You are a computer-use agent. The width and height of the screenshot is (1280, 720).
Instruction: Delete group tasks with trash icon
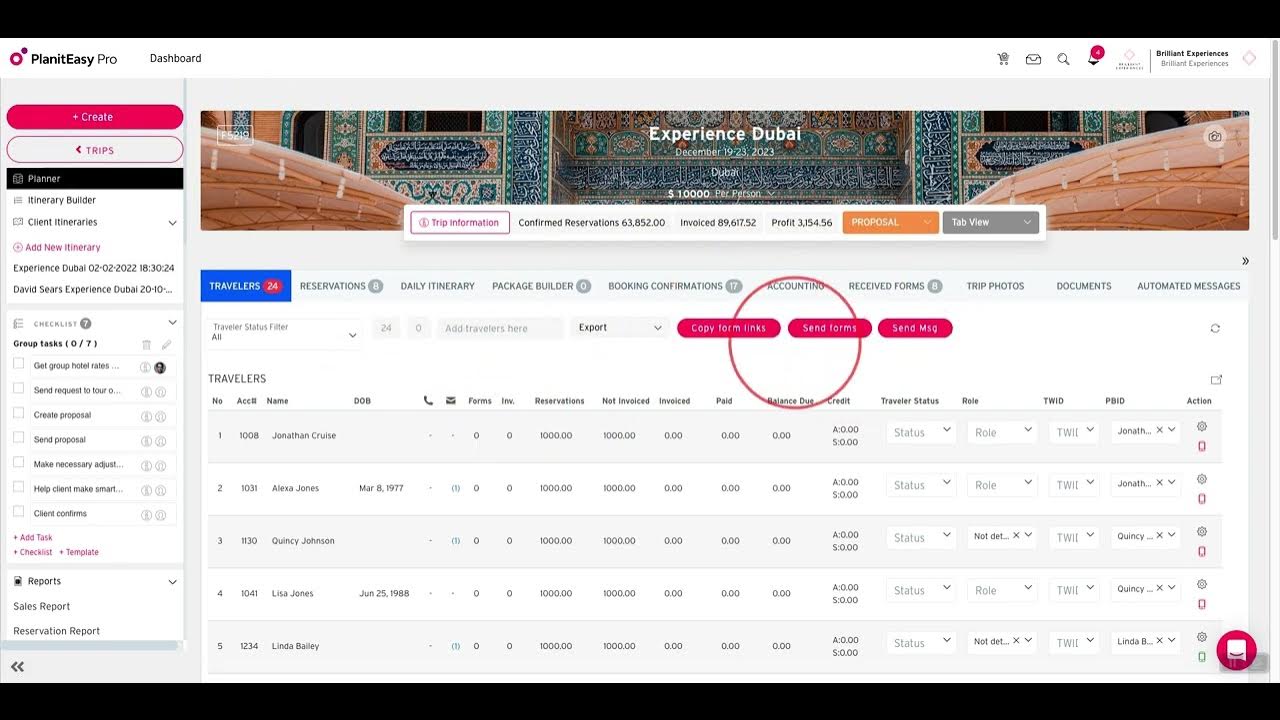pyautogui.click(x=146, y=344)
